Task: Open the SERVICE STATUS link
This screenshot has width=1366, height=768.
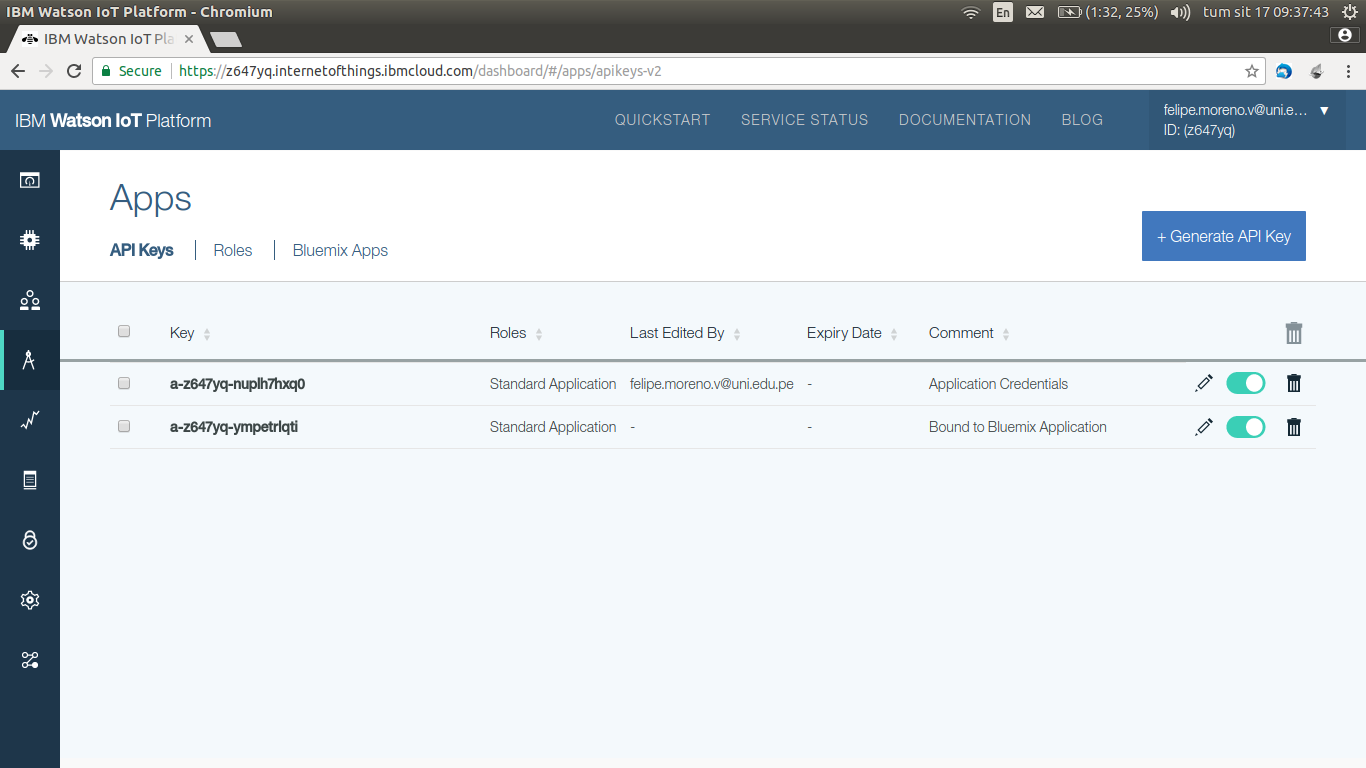Action: pos(805,120)
